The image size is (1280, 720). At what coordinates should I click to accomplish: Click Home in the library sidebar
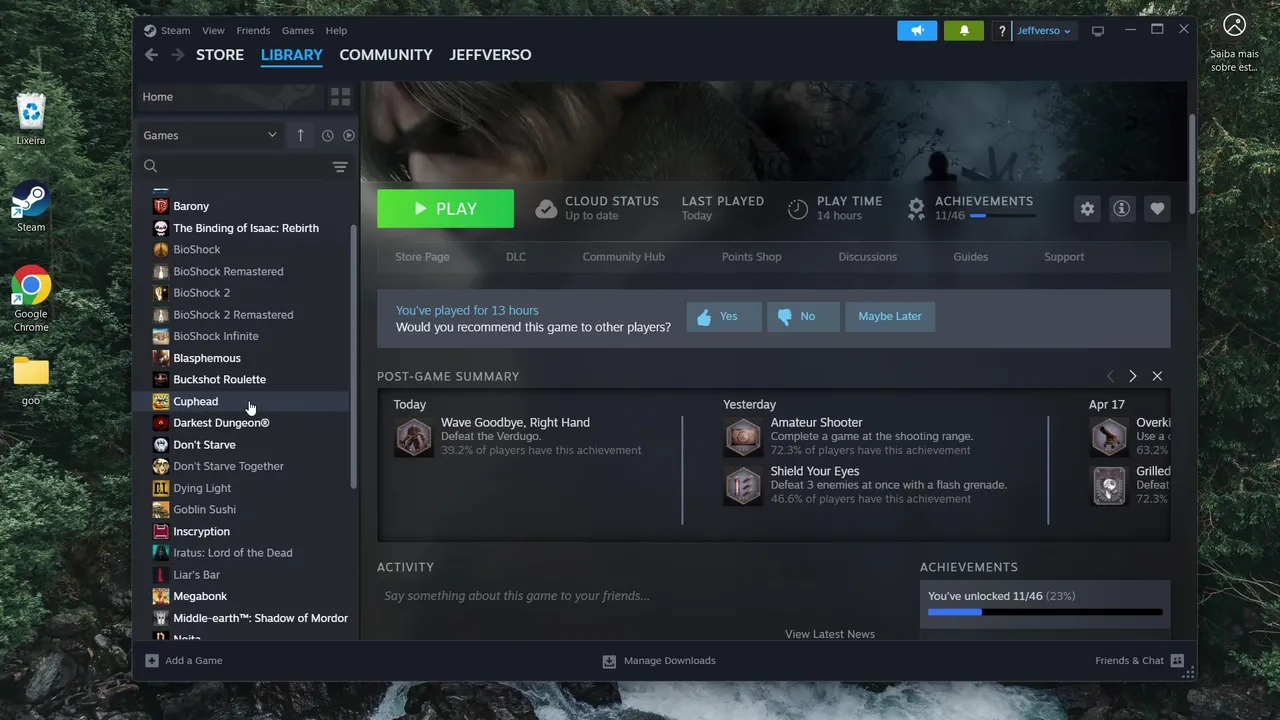[230, 97]
